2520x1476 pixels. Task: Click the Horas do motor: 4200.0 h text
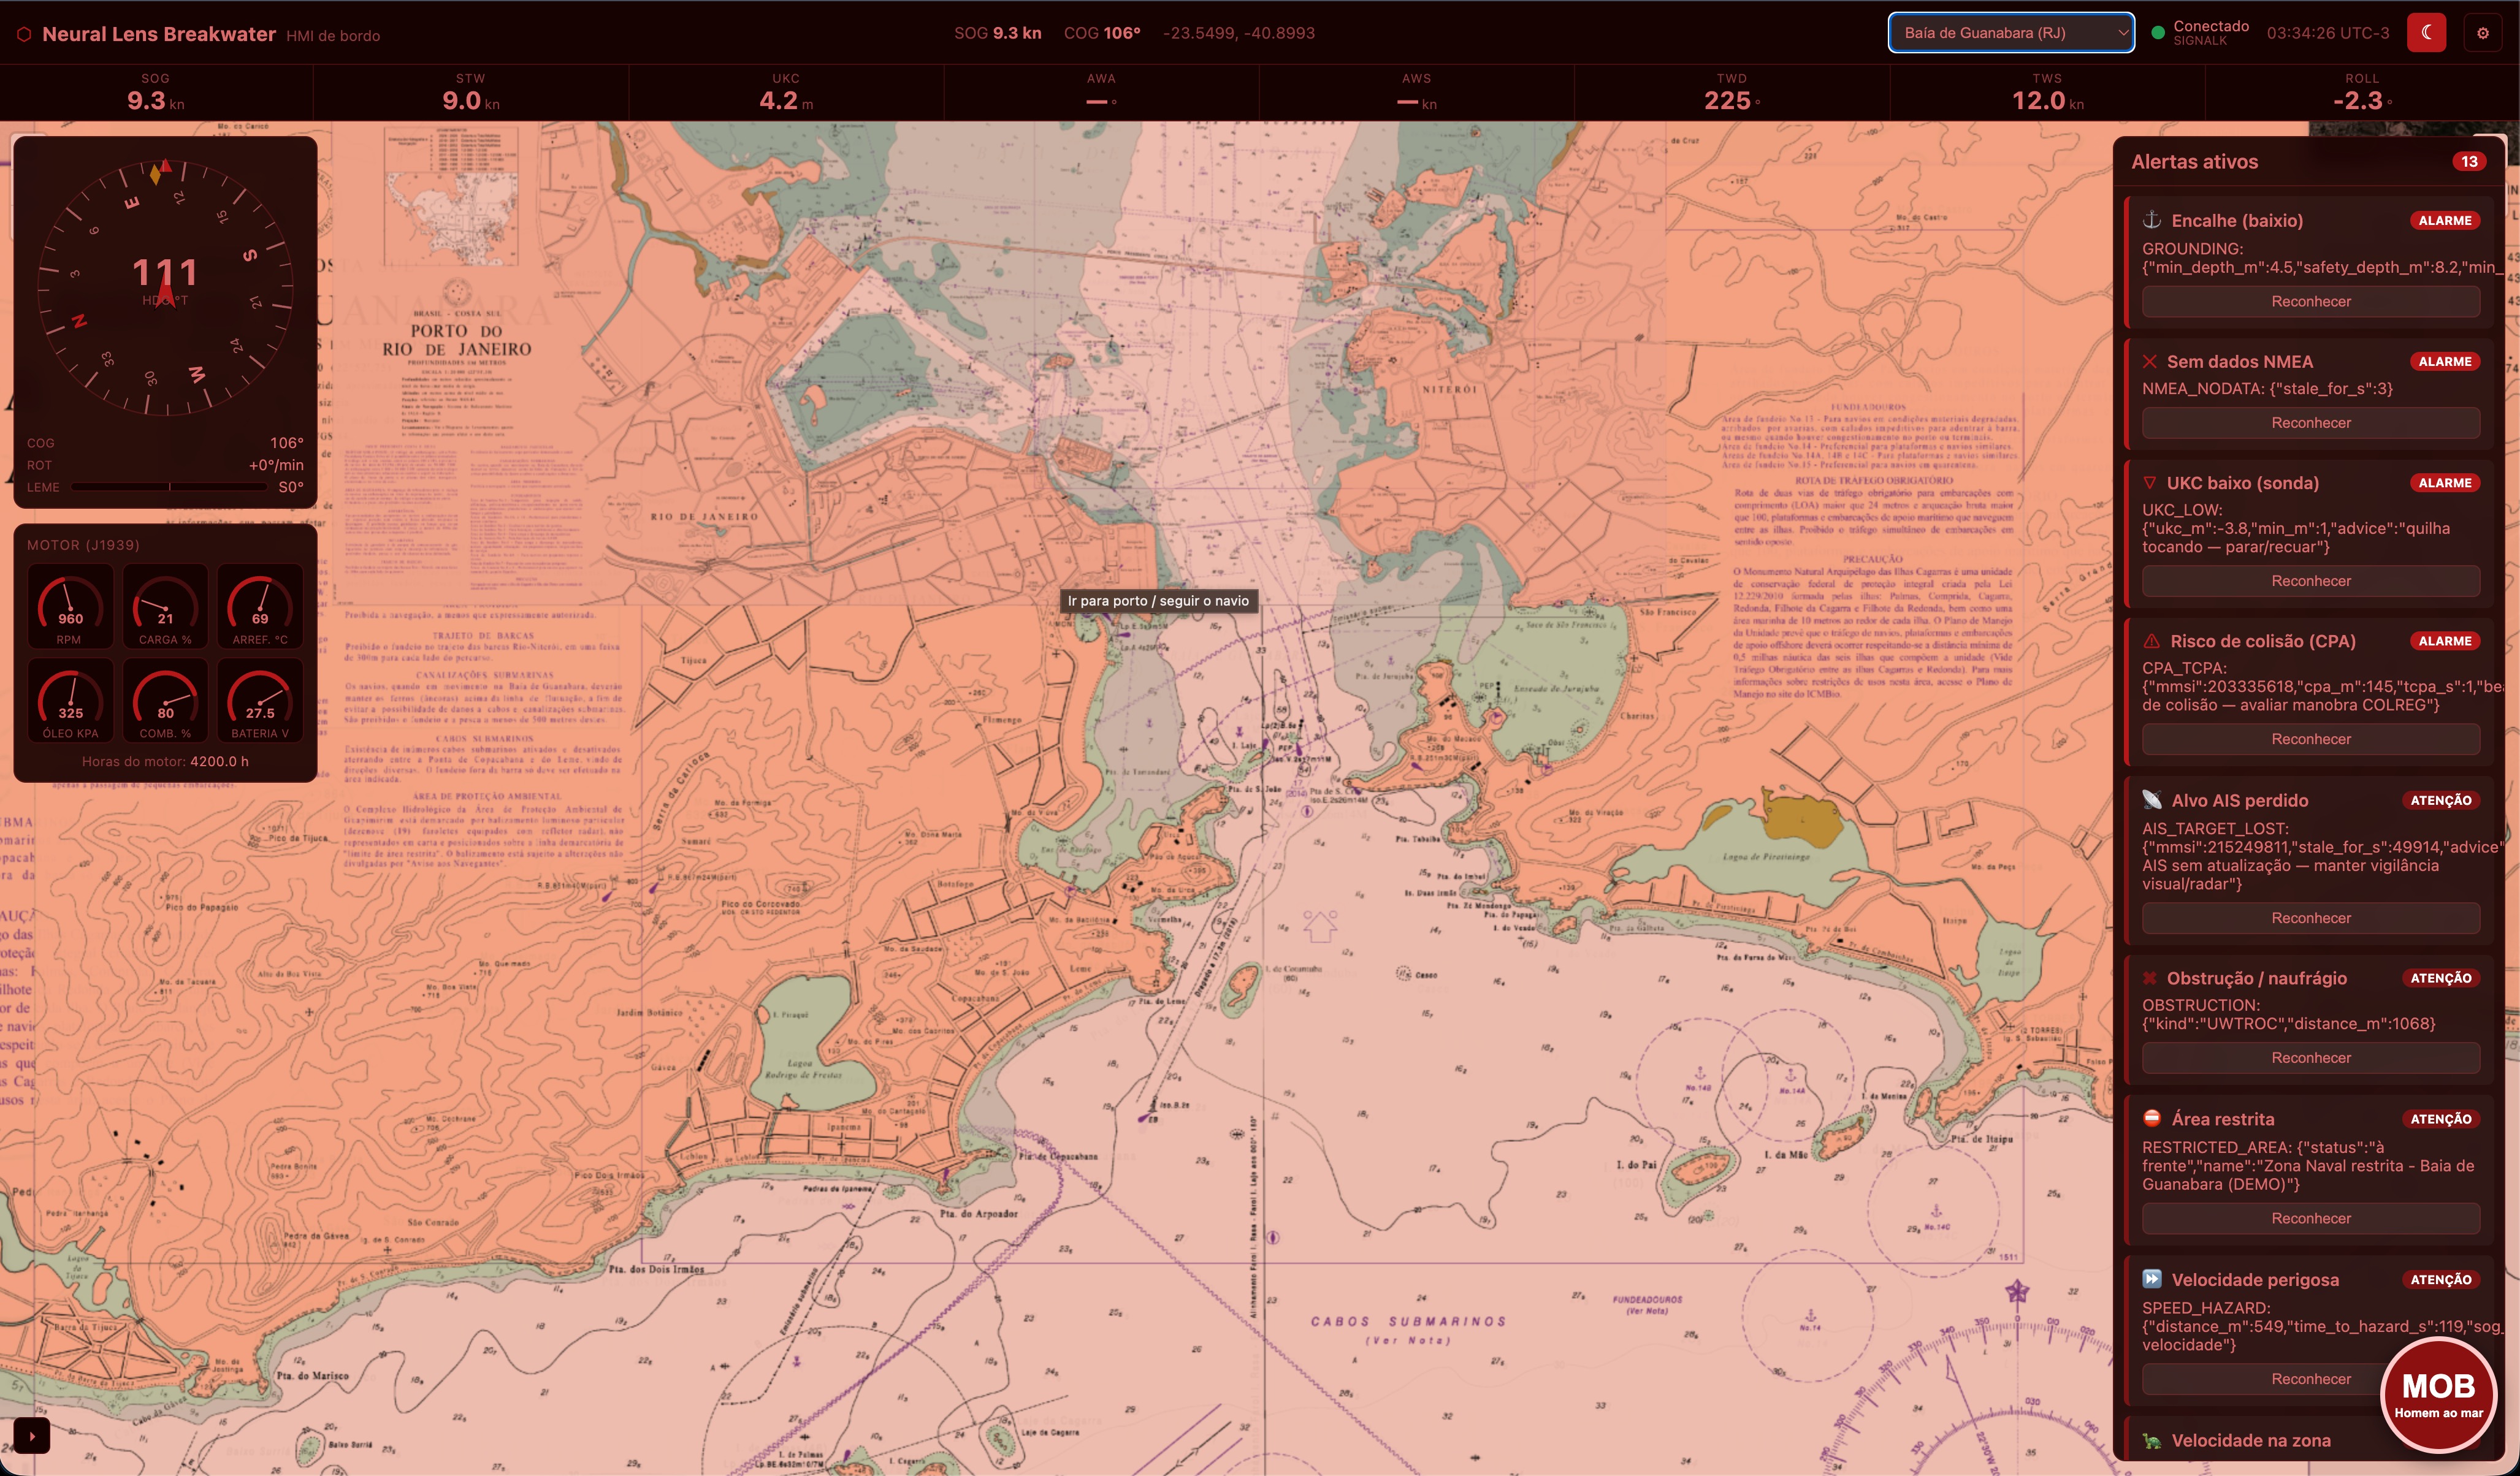tap(165, 761)
